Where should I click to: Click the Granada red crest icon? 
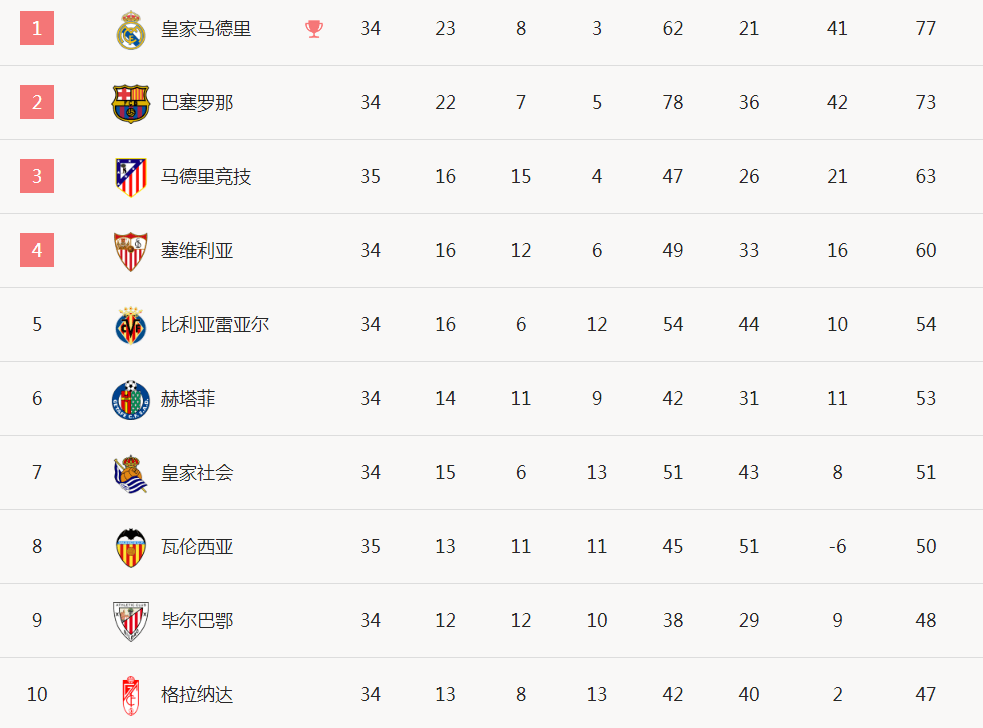click(x=130, y=695)
